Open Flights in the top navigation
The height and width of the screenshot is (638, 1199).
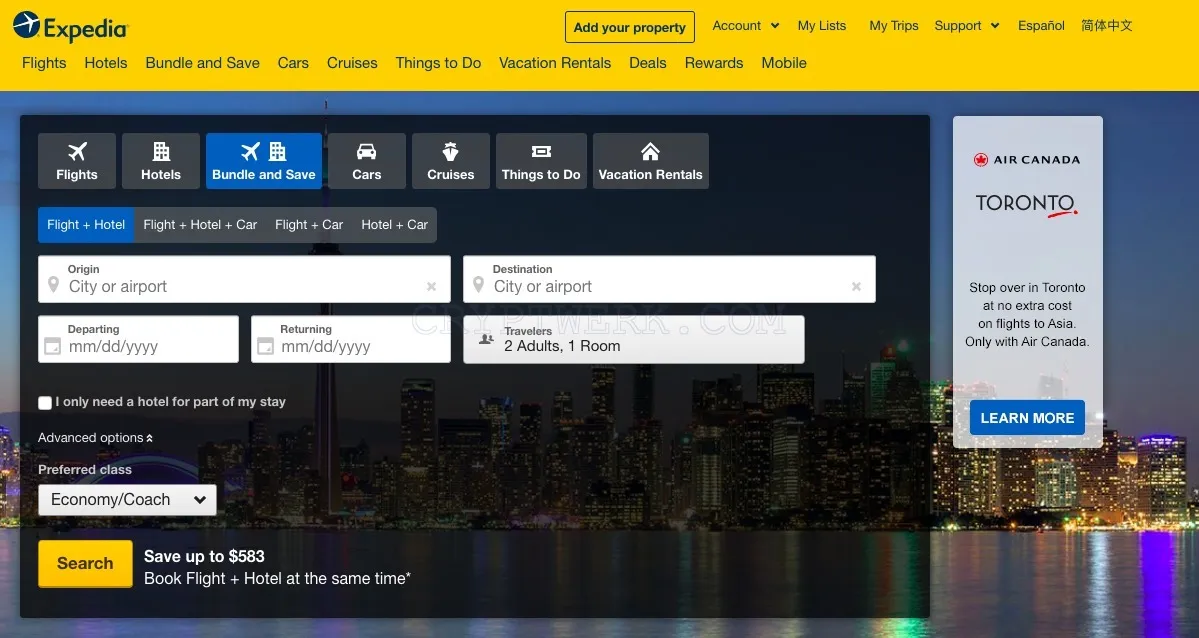pyautogui.click(x=44, y=63)
